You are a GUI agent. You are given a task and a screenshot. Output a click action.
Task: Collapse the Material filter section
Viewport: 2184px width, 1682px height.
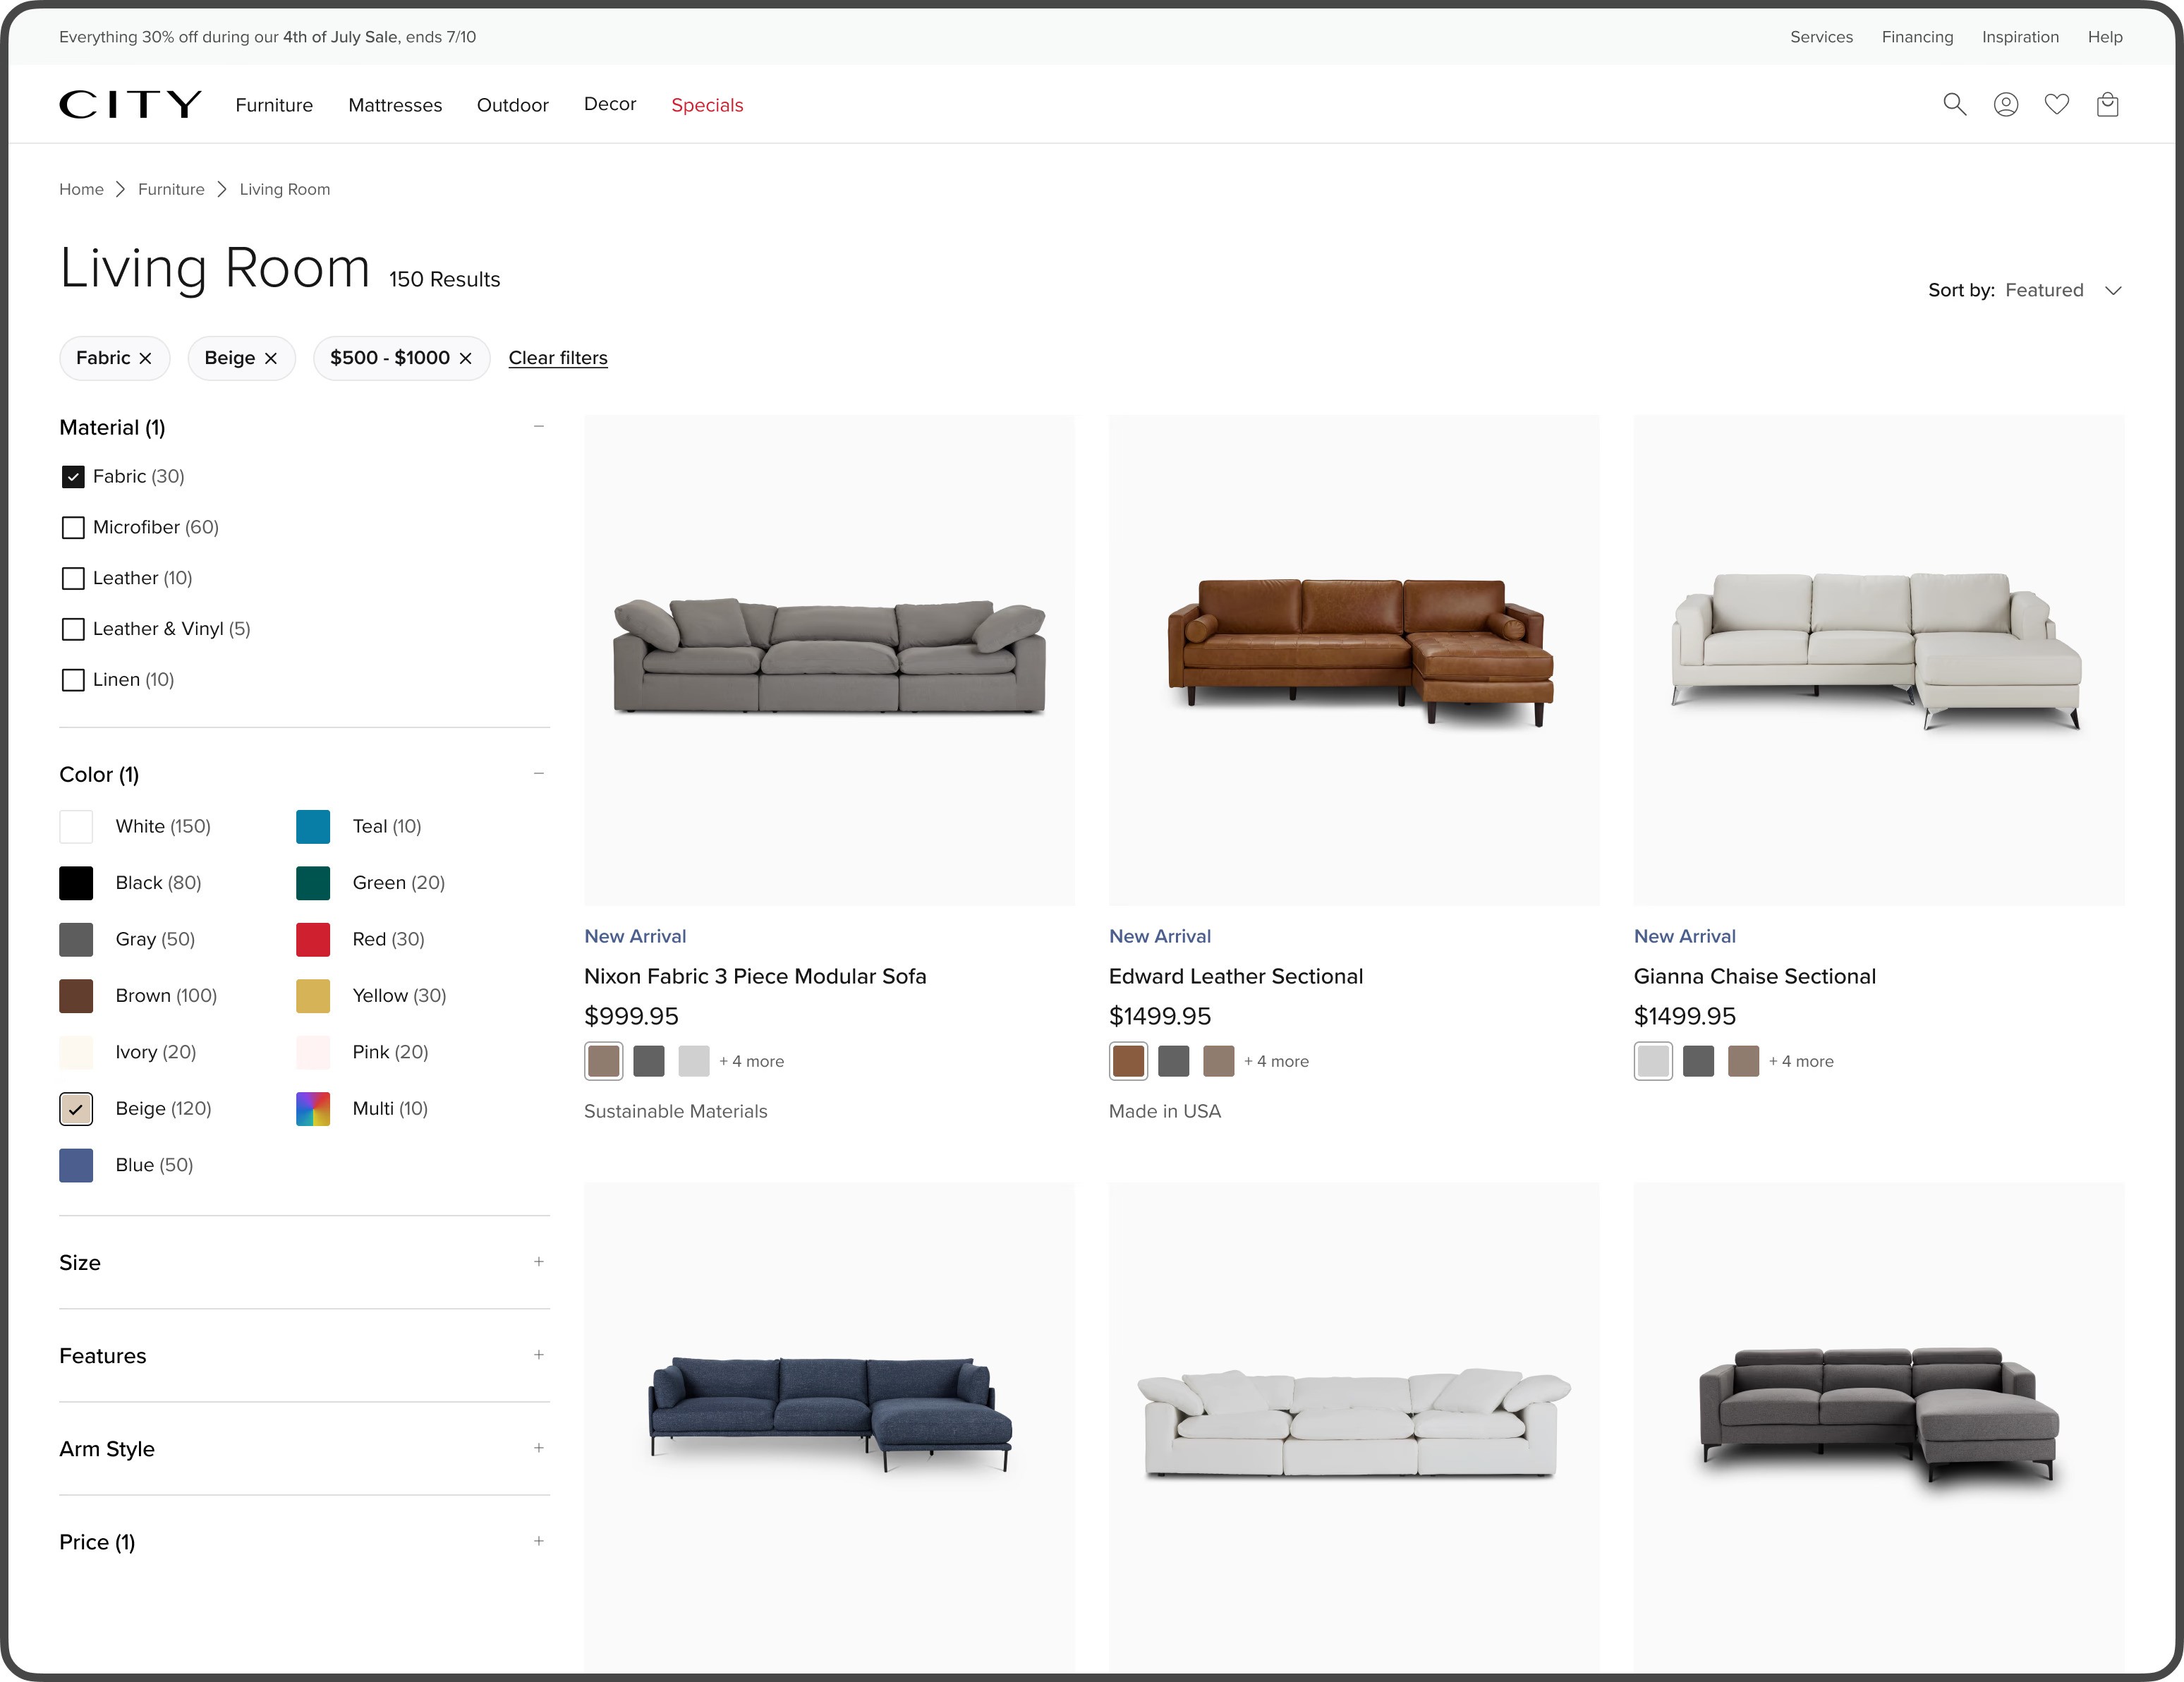click(539, 427)
